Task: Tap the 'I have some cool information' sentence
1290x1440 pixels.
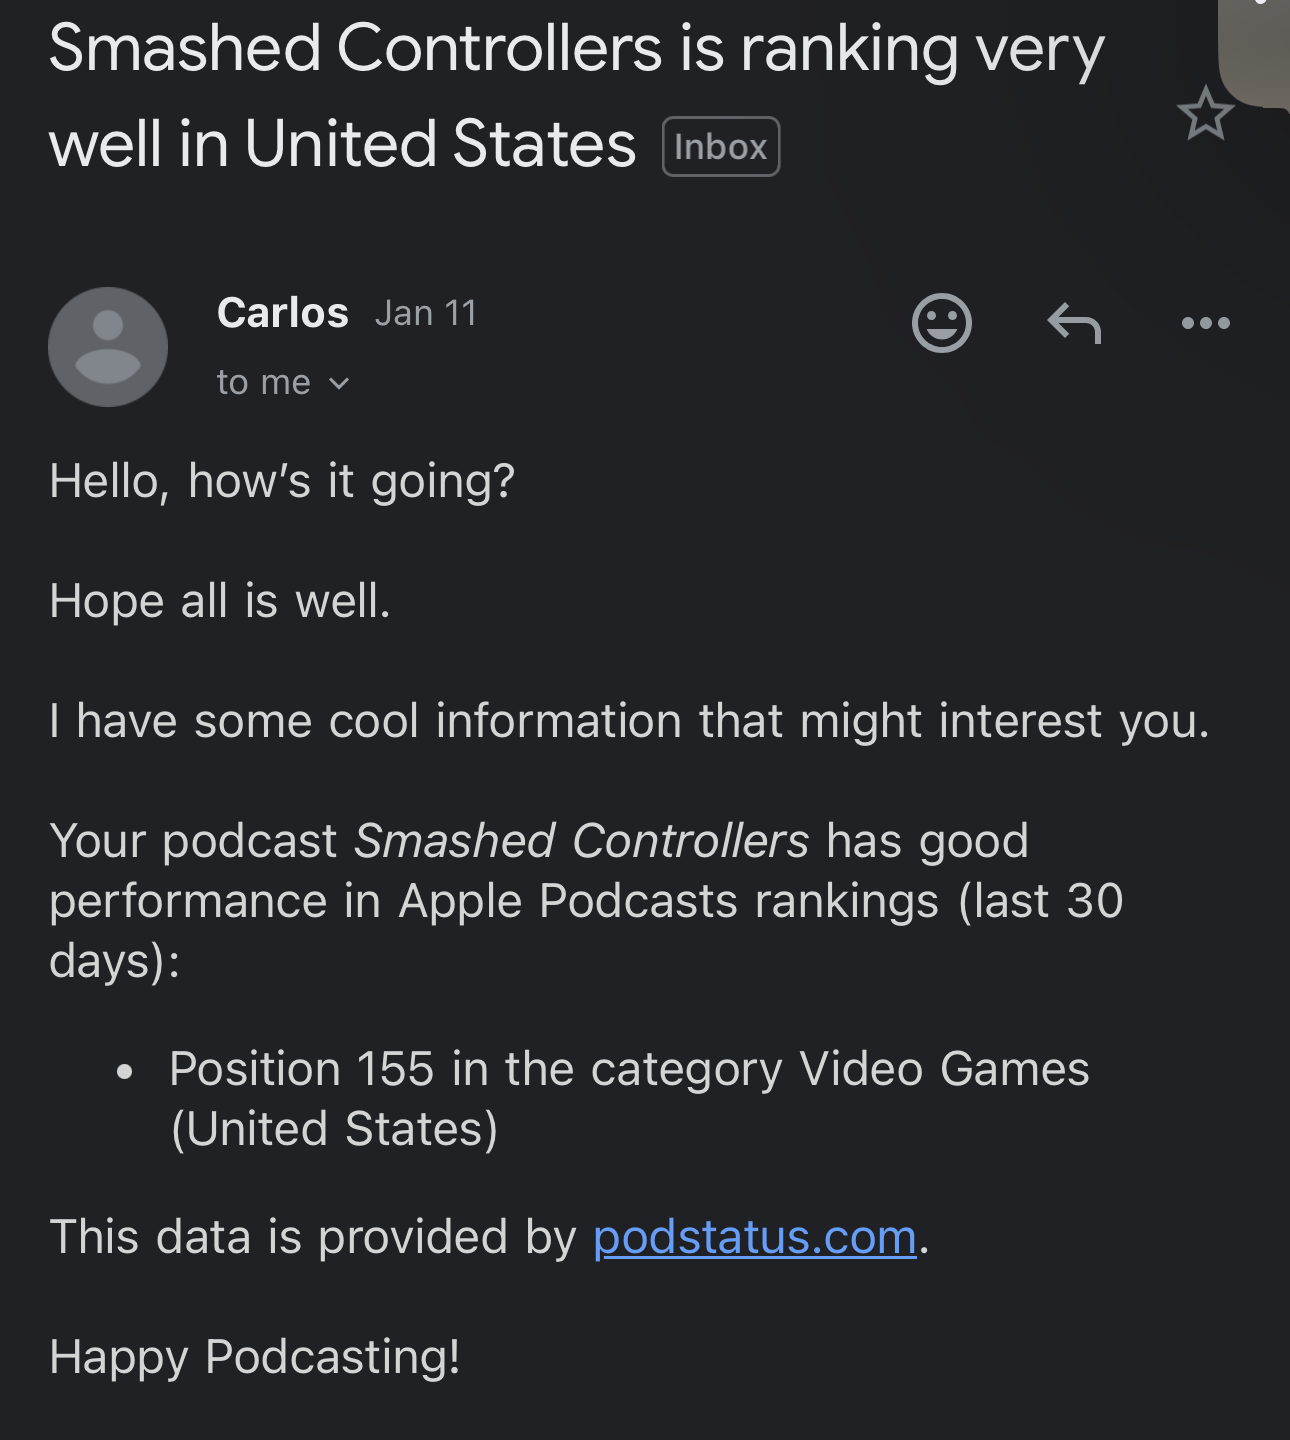Action: pyautogui.click(x=629, y=721)
